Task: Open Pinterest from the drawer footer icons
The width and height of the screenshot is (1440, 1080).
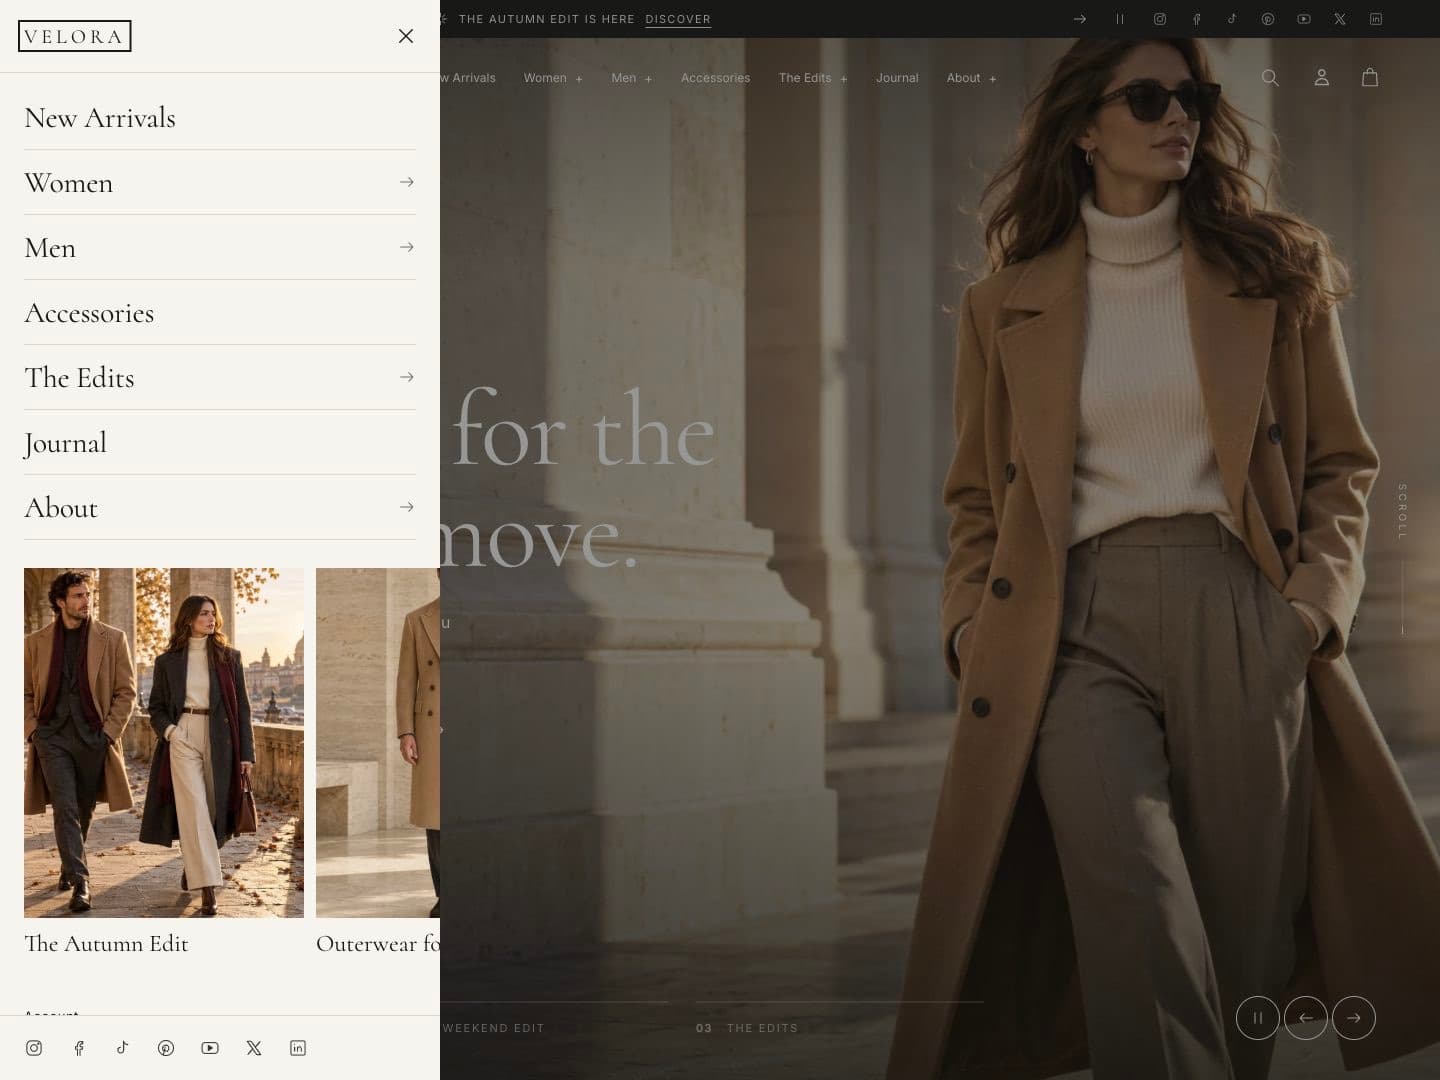Action: click(x=166, y=1048)
